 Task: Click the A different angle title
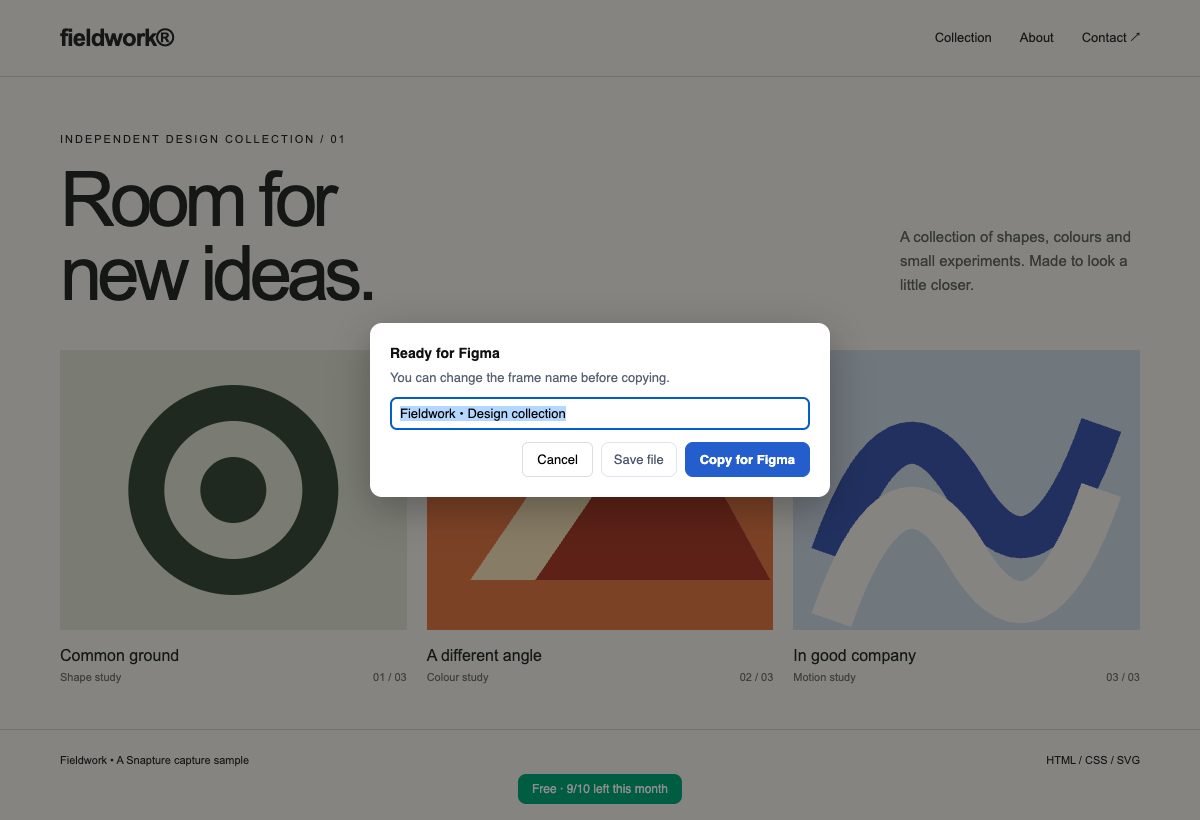click(484, 655)
